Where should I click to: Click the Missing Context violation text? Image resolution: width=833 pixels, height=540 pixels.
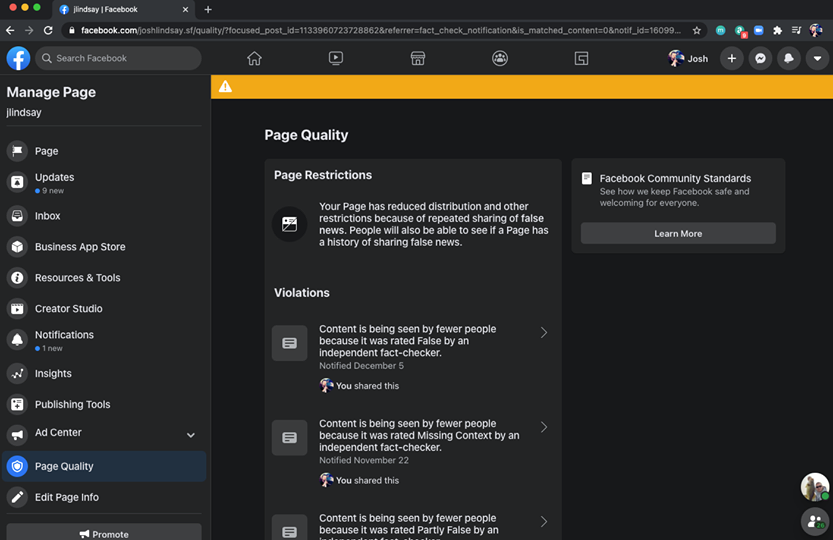[x=419, y=435]
